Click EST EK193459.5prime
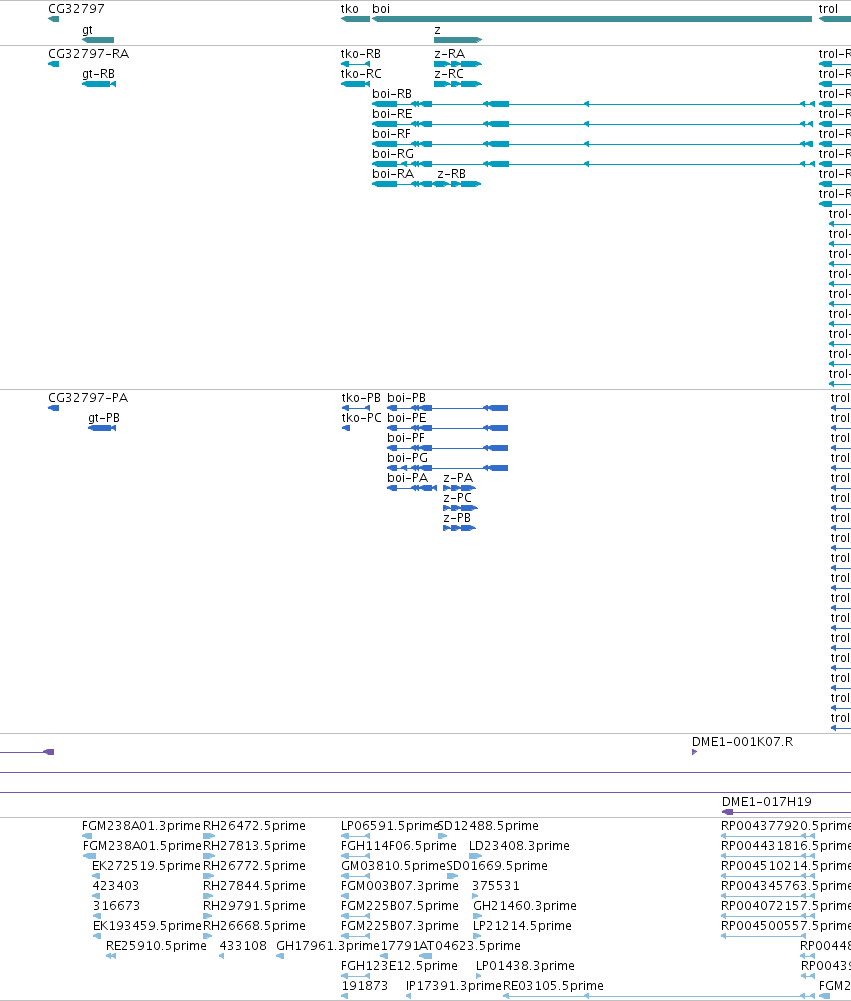This screenshot has height=1001, width=851. coord(97,936)
